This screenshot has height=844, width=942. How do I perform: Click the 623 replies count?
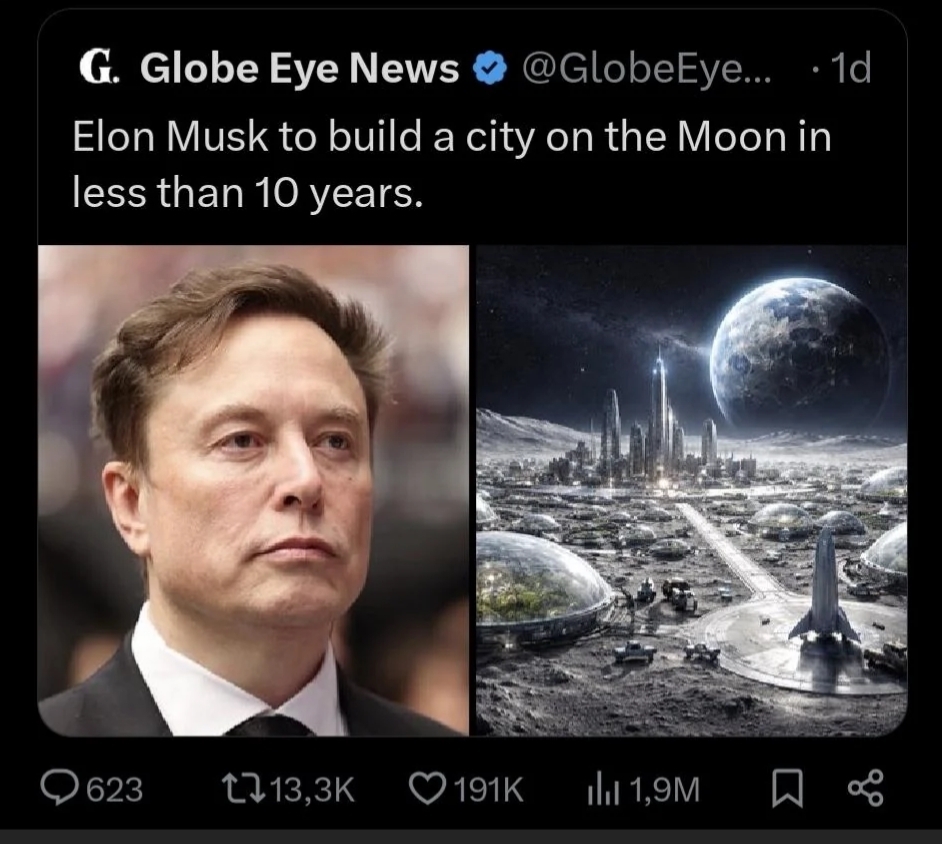[114, 790]
